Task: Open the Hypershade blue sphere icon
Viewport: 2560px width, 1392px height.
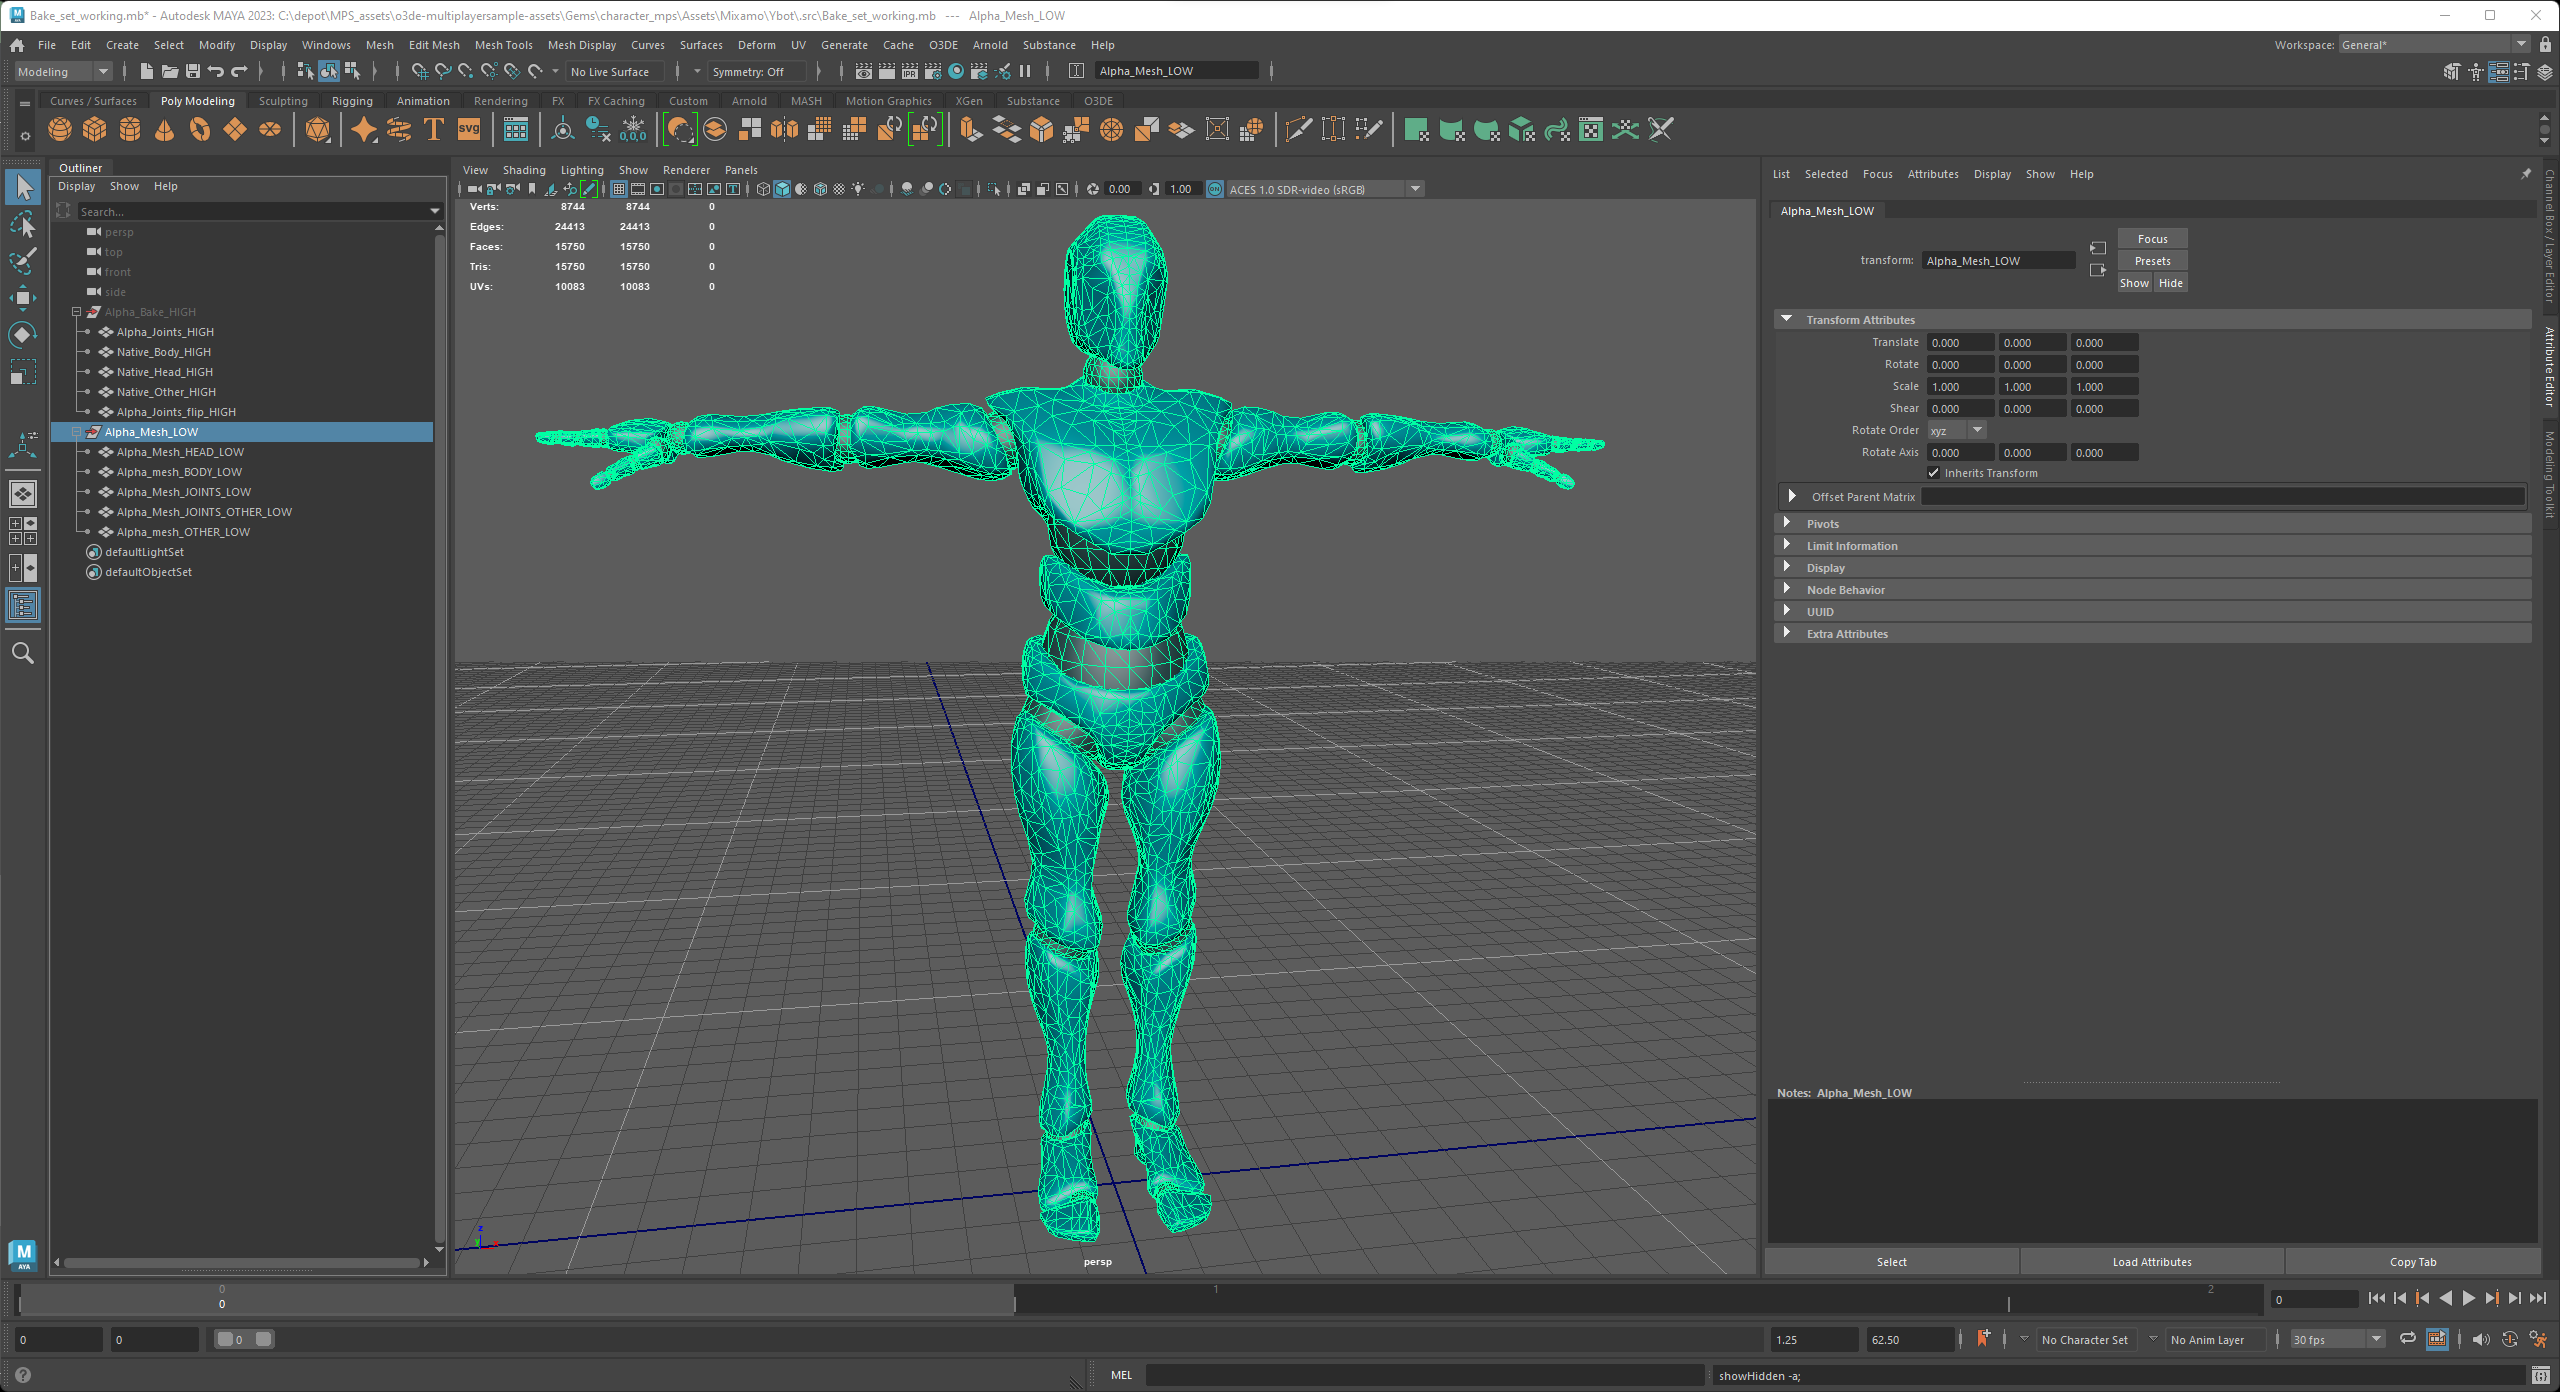Action: tap(956, 71)
